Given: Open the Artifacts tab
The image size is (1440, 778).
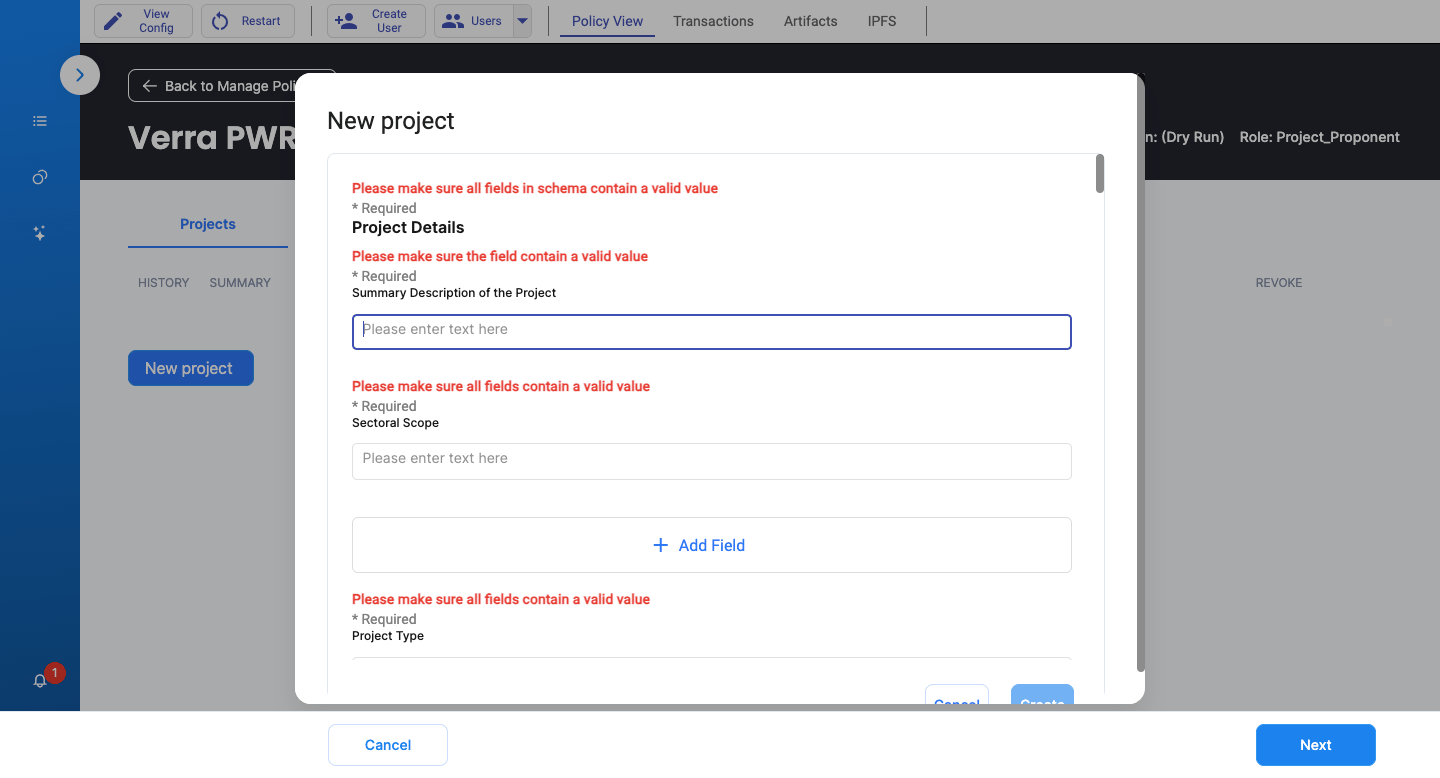Looking at the screenshot, I should tap(811, 21).
